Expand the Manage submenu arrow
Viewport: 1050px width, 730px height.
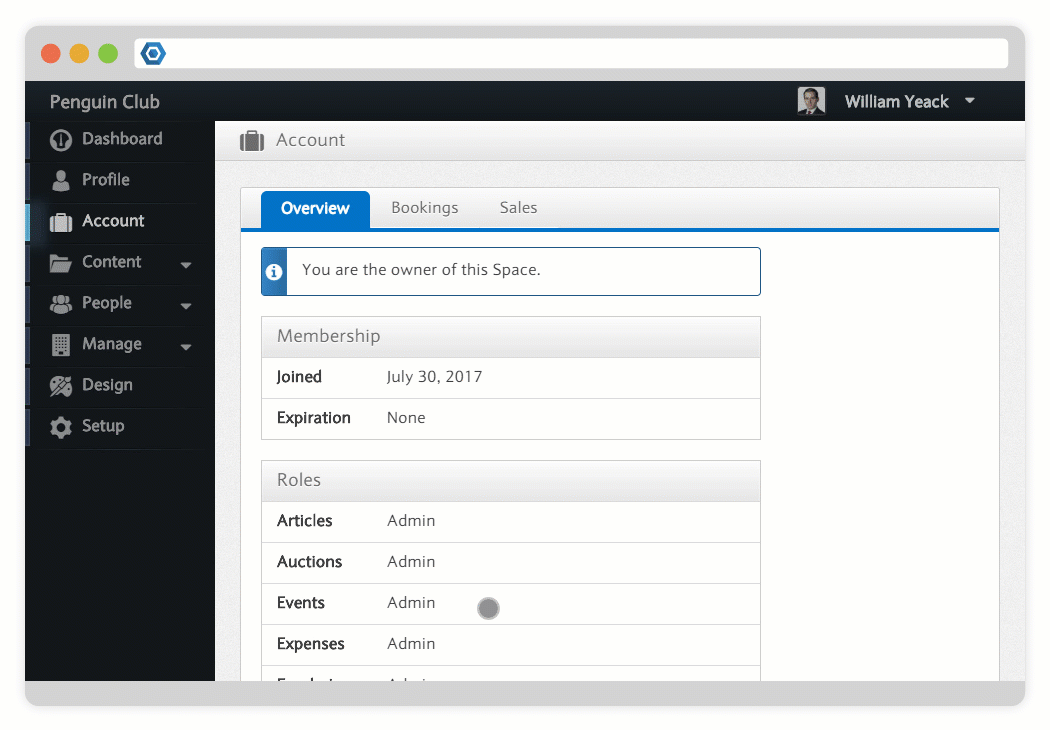point(186,347)
